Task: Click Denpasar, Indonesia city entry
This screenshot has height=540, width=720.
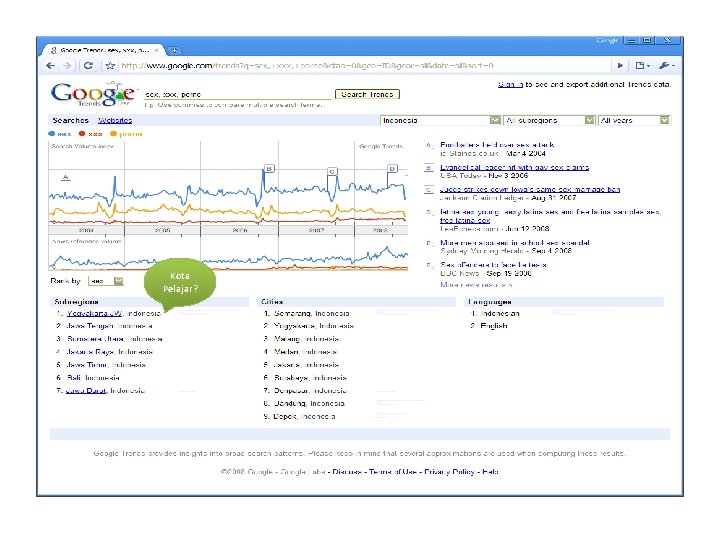Action: click(x=310, y=390)
